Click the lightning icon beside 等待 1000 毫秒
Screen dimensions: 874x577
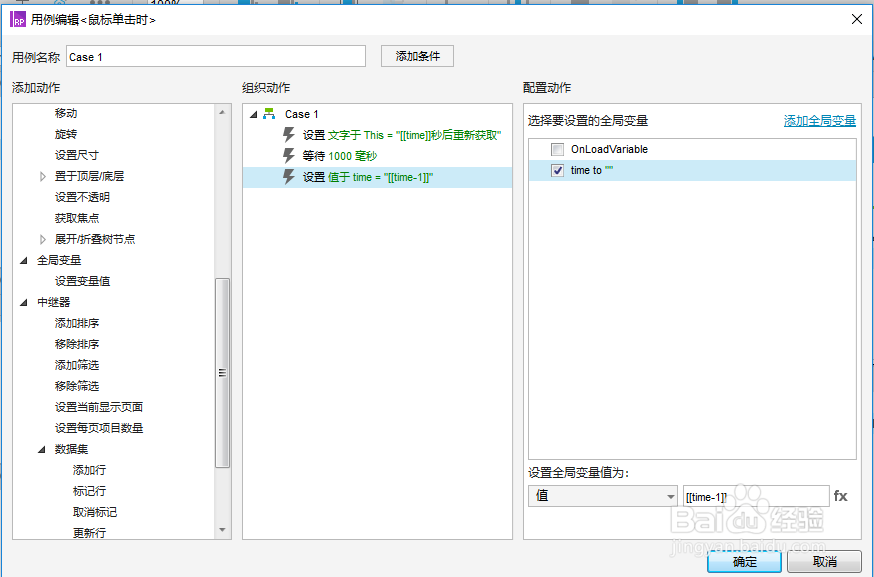point(289,156)
